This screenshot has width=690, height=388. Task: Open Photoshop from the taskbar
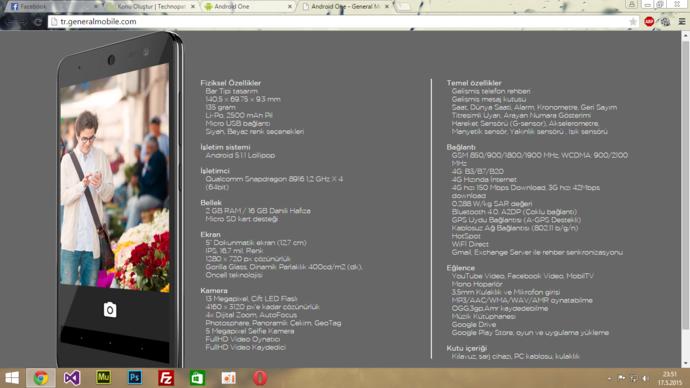pyautogui.click(x=135, y=377)
